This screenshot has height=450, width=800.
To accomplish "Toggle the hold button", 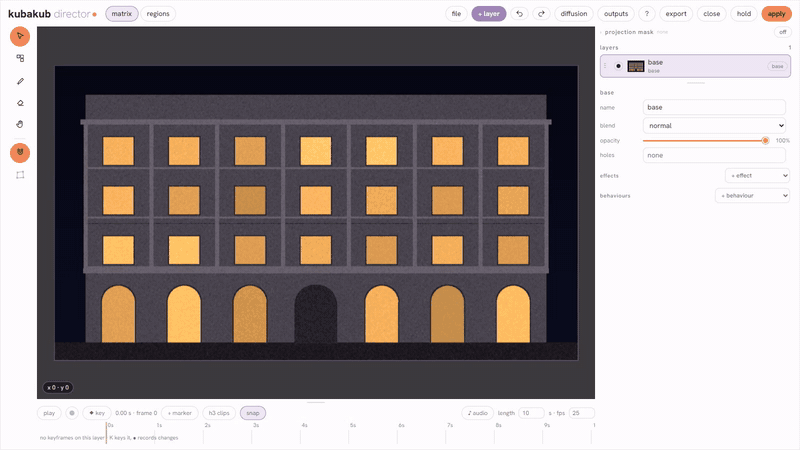I will point(743,14).
